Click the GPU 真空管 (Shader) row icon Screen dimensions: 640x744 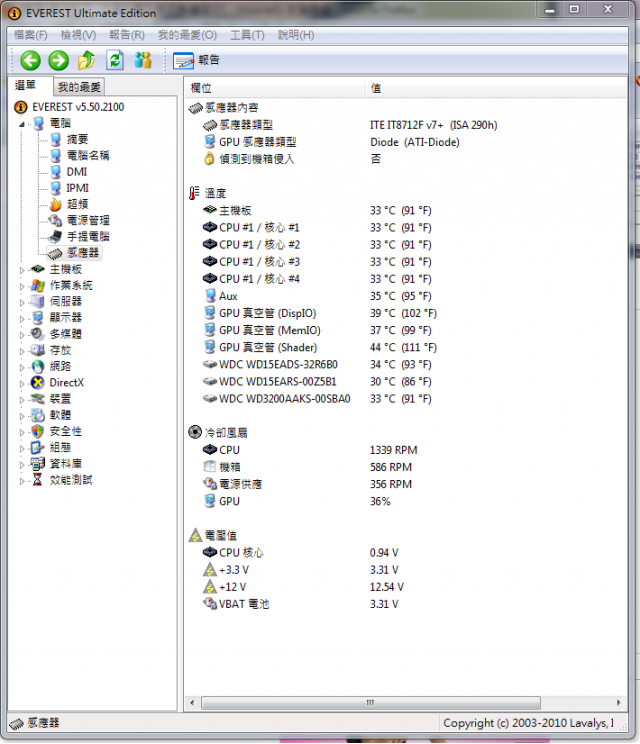click(x=210, y=347)
